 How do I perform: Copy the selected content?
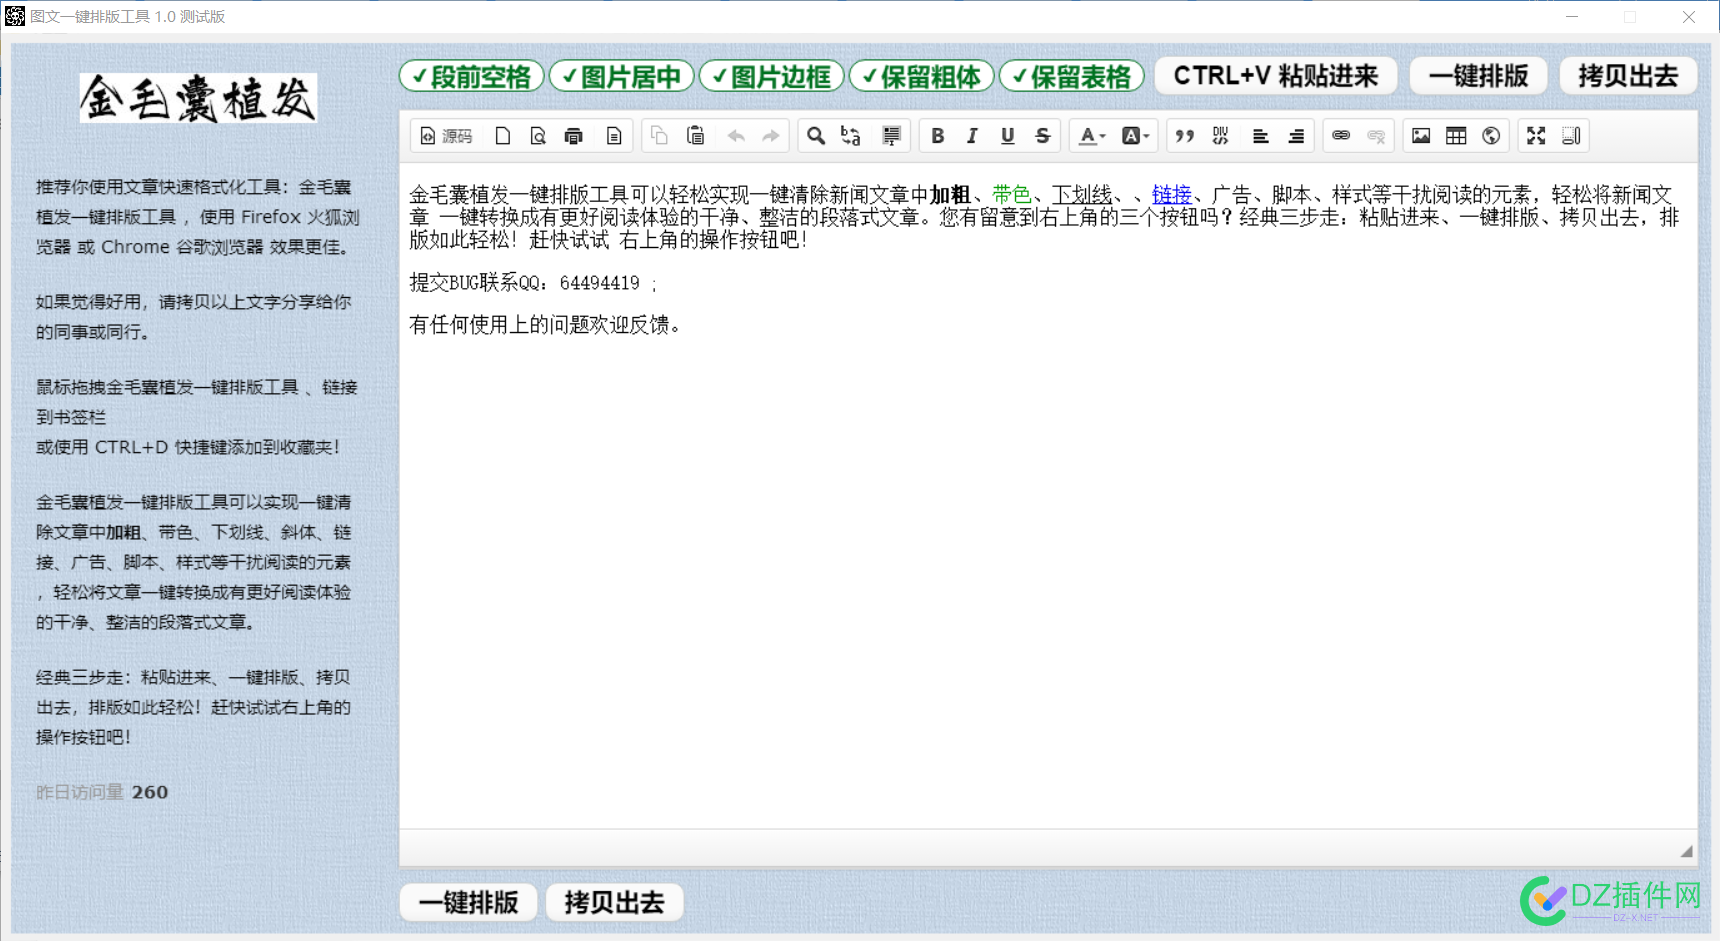[659, 136]
